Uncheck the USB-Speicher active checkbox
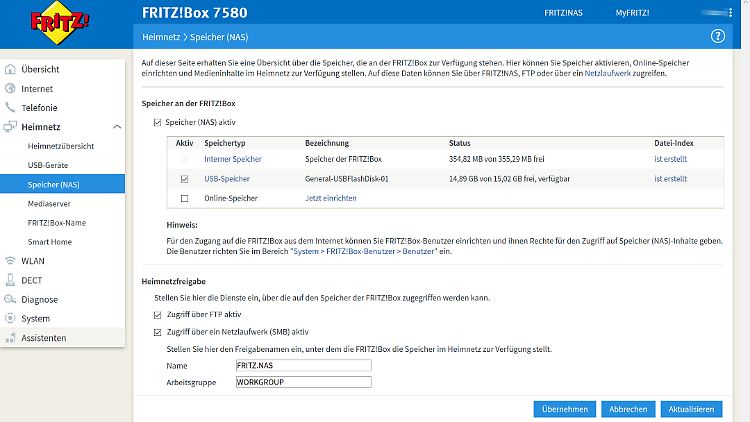 click(x=184, y=179)
